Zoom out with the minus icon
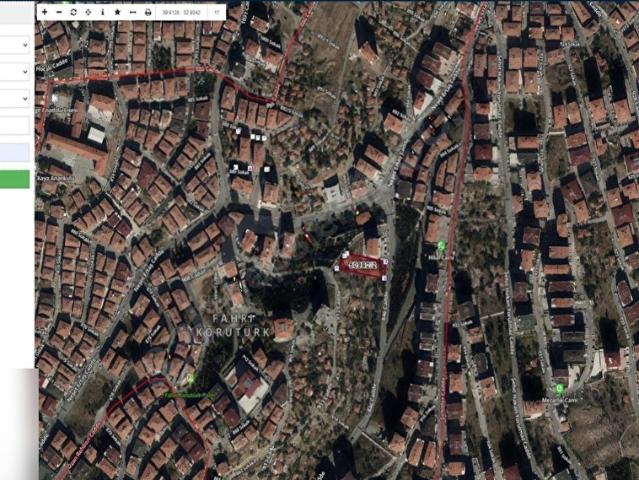The height and width of the screenshot is (480, 639). 58,12
